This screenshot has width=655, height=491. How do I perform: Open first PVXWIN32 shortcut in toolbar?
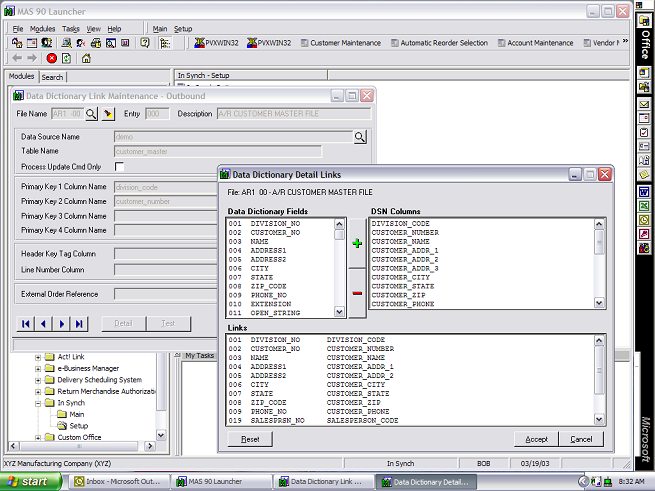tap(216, 43)
